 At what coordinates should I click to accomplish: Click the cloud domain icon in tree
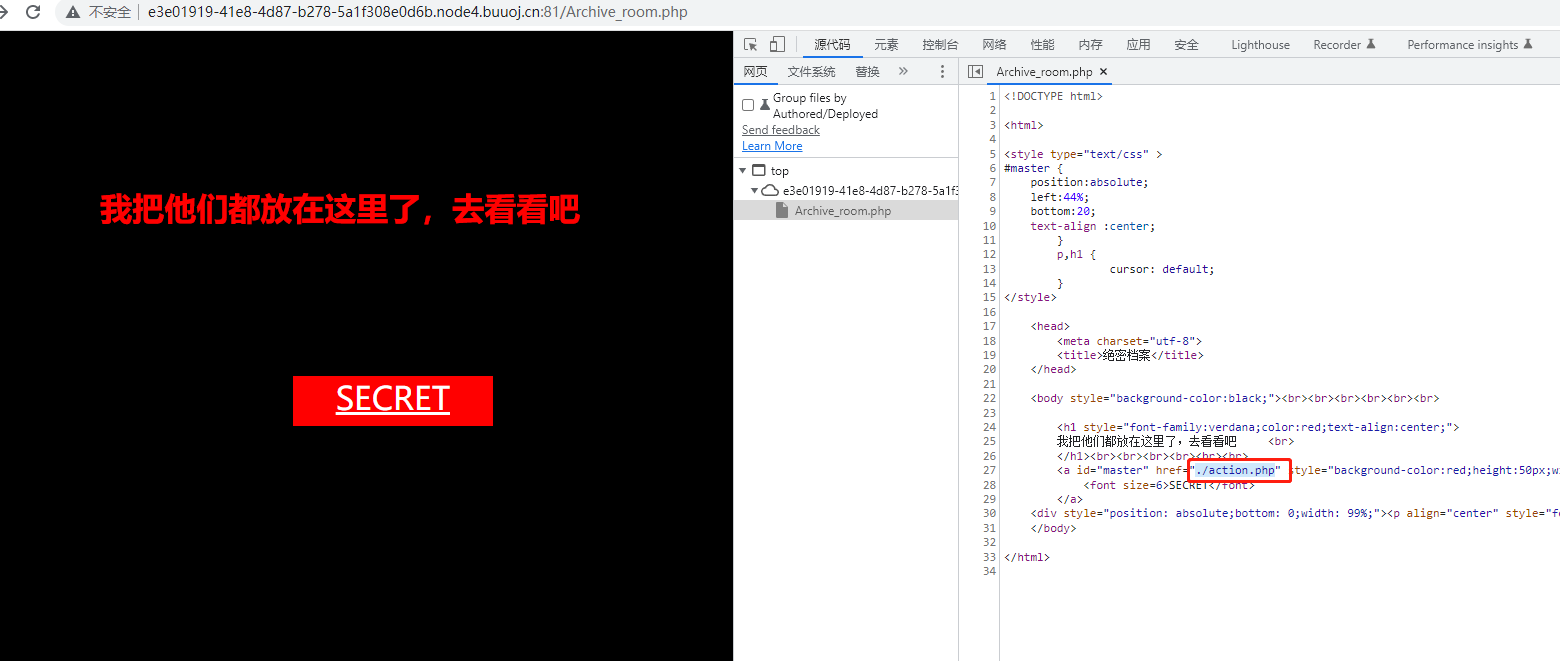pyautogui.click(x=770, y=190)
